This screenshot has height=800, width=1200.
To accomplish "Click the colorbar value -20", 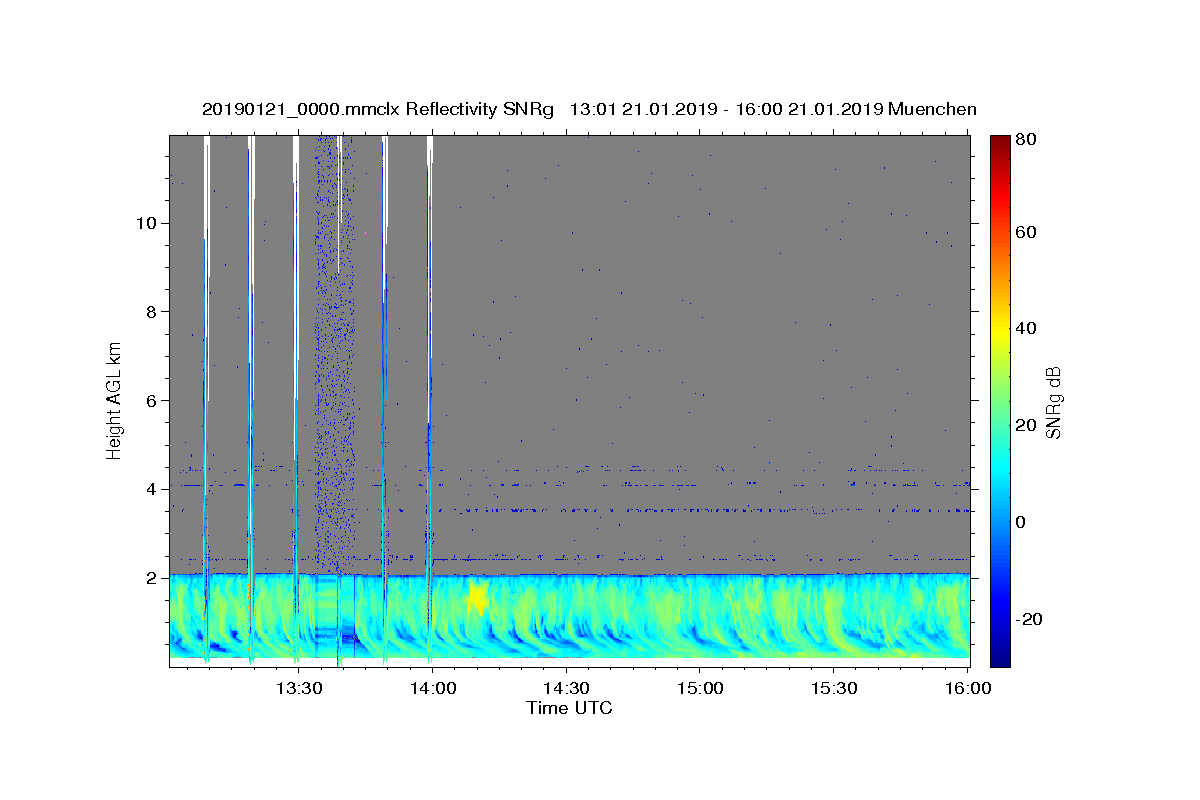I will pos(1031,619).
